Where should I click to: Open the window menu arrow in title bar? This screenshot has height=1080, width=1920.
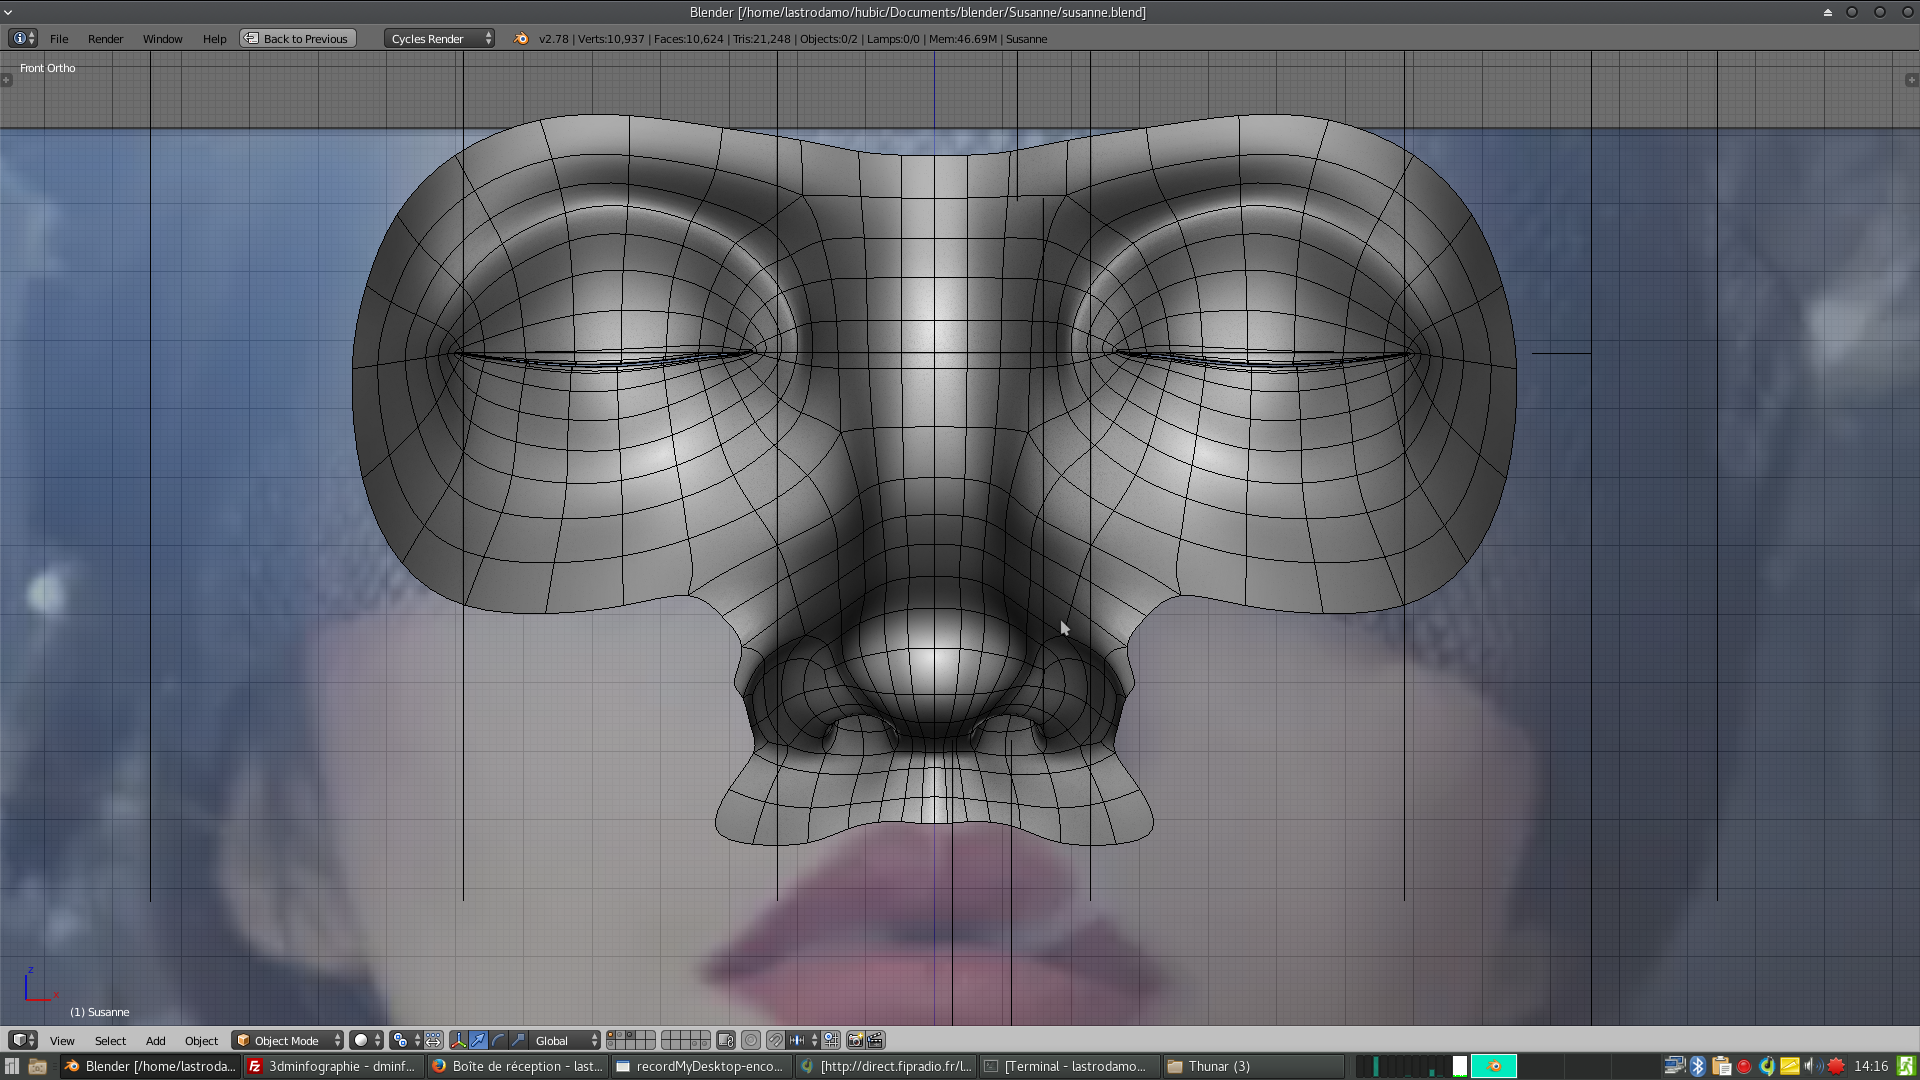pos(8,12)
